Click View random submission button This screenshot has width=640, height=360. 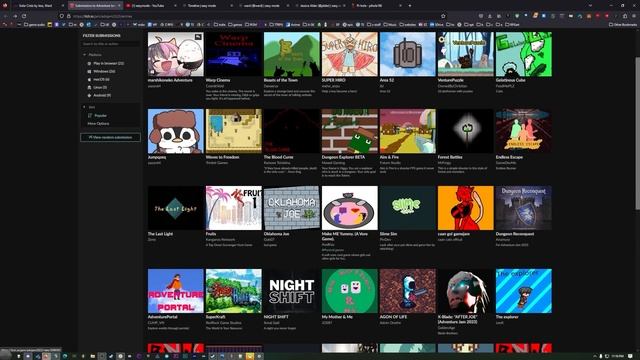(111, 137)
